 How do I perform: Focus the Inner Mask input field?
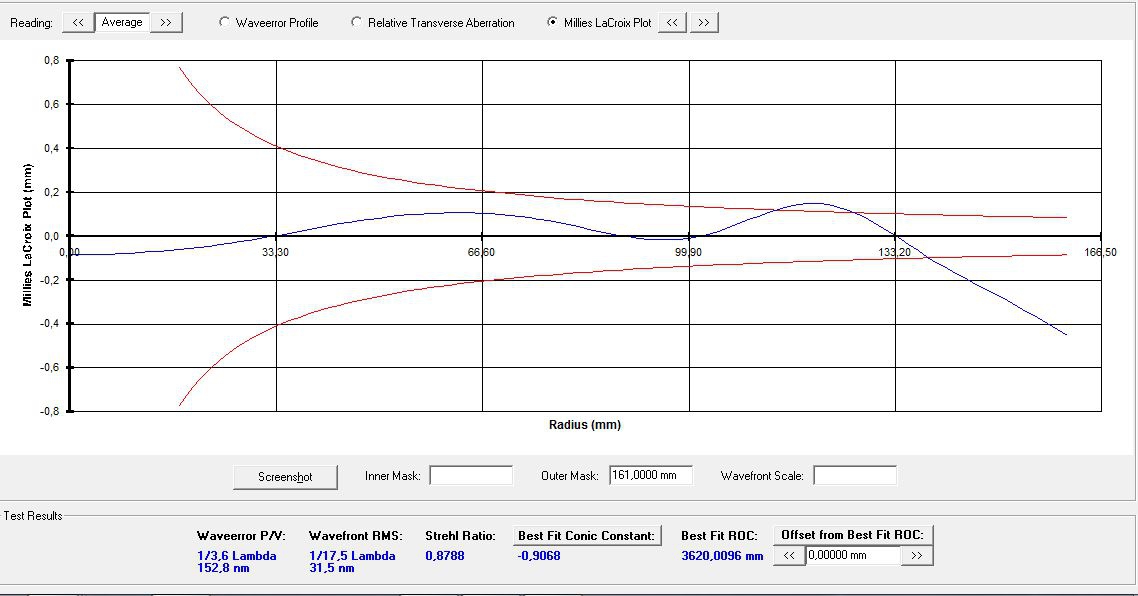(x=471, y=475)
